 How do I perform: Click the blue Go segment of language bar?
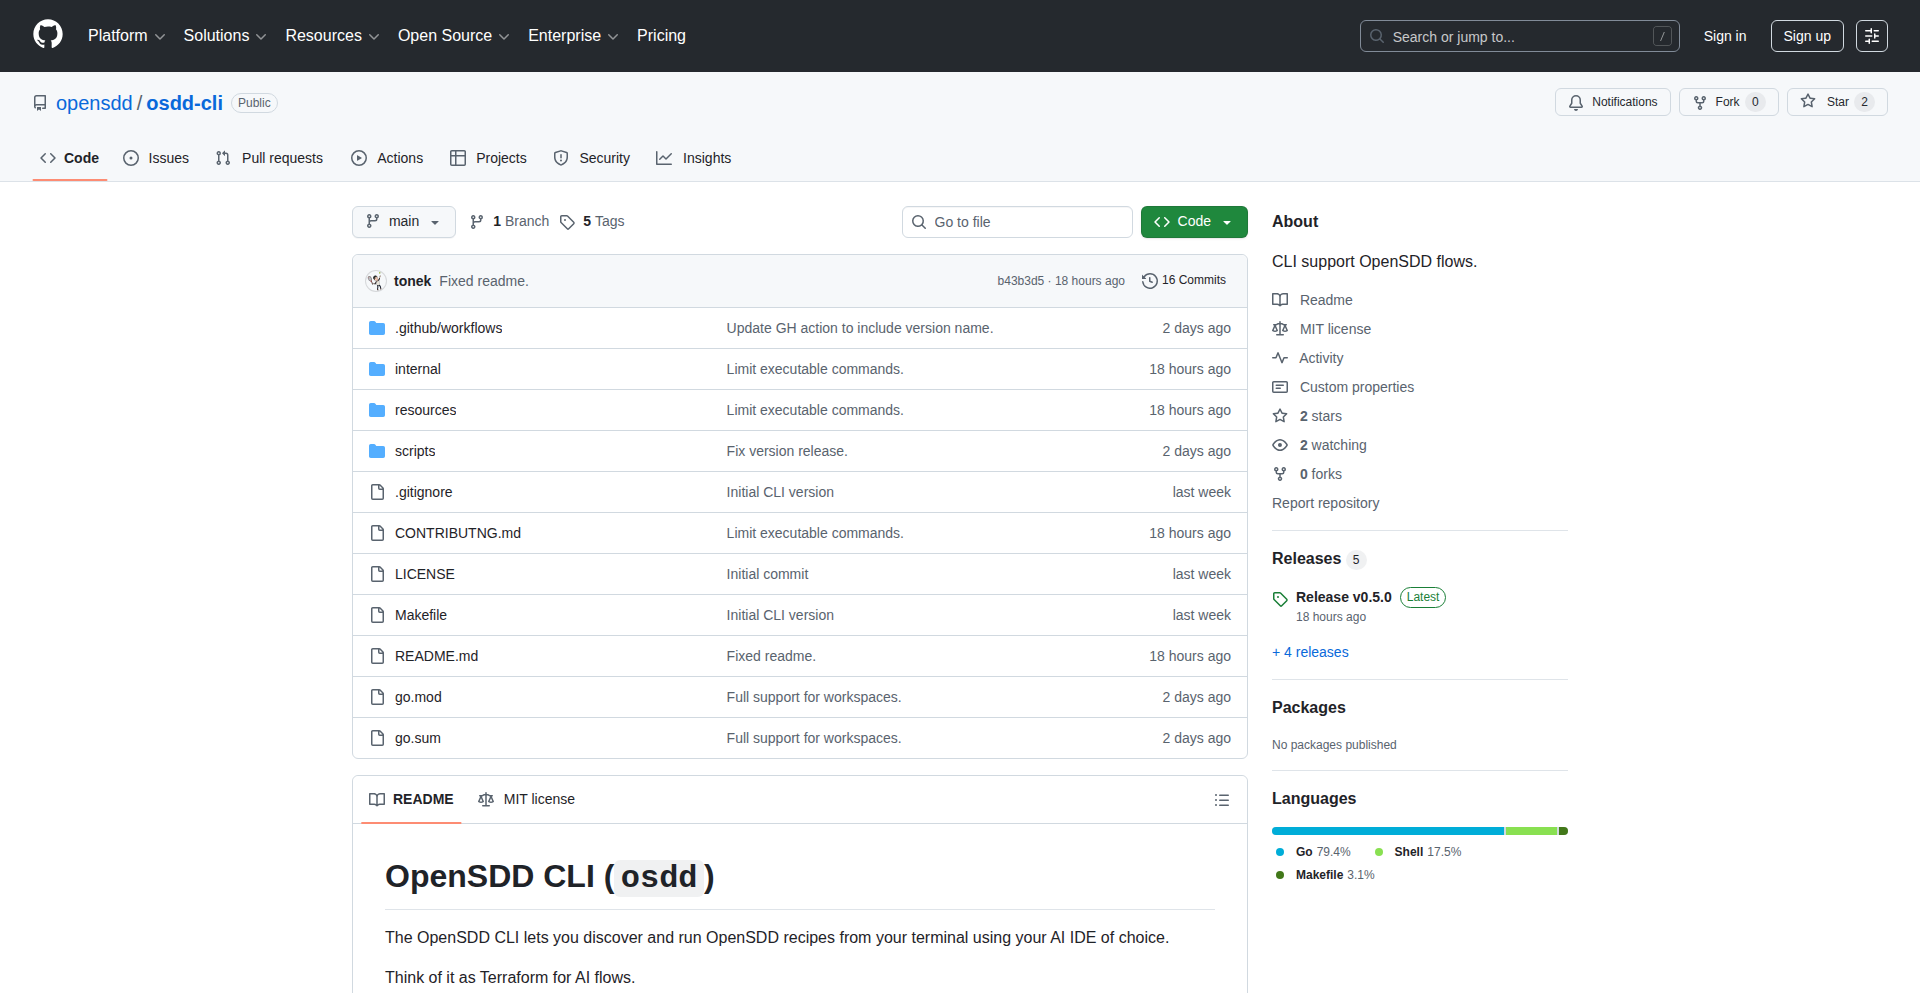click(x=1387, y=831)
